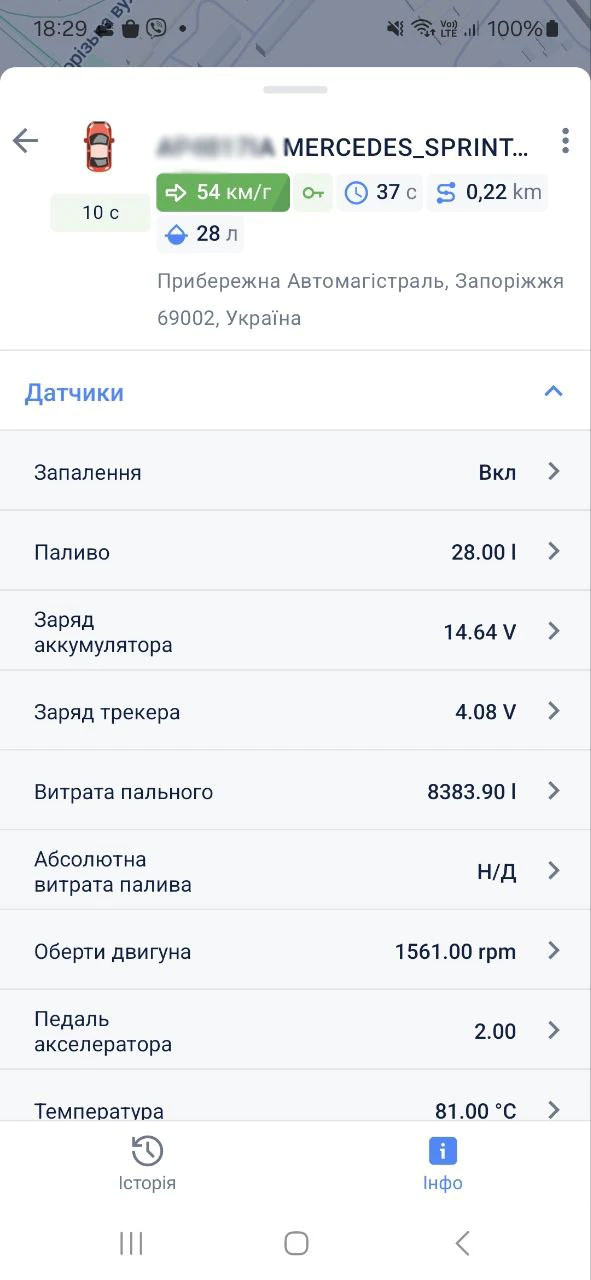Collapse the Датчики section chevron

click(553, 391)
